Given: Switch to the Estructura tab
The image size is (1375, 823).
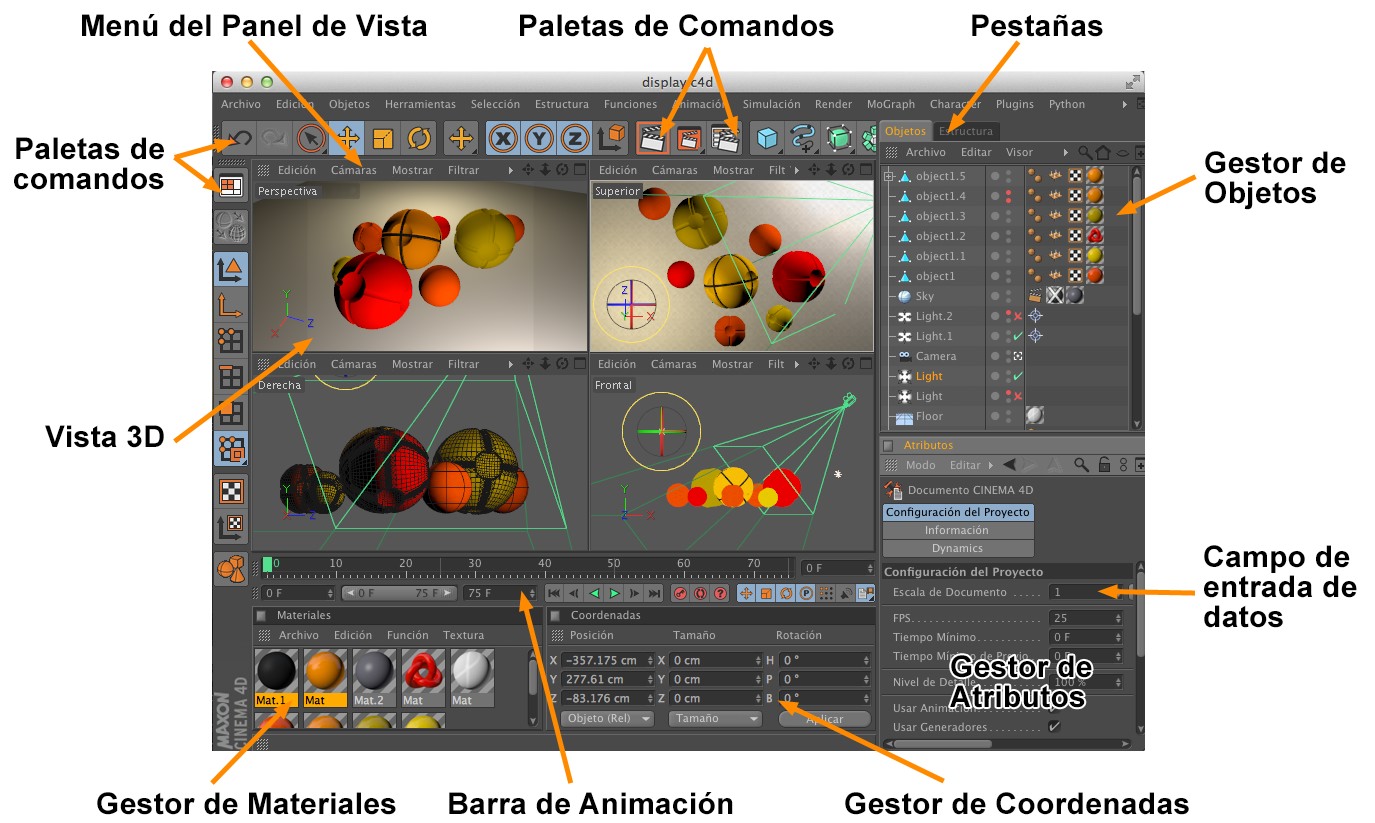Looking at the screenshot, I should coord(965,131).
